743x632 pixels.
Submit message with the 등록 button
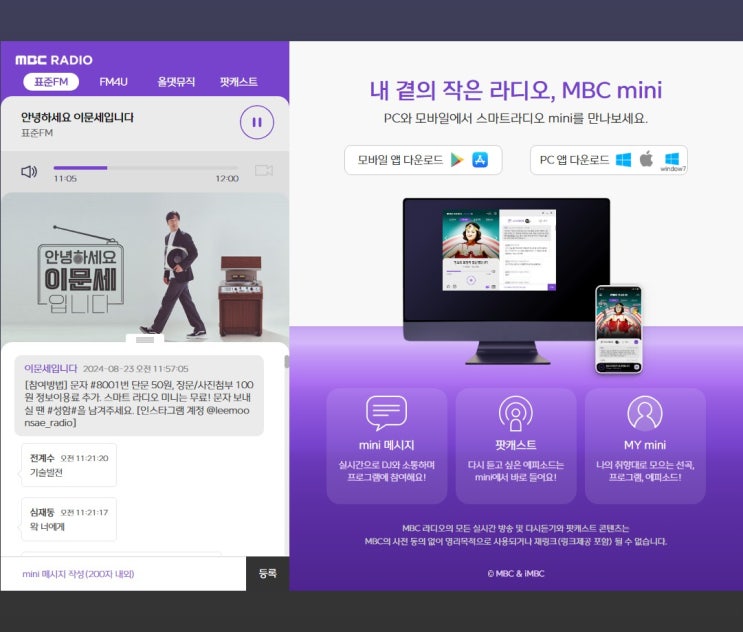pyautogui.click(x=268, y=573)
